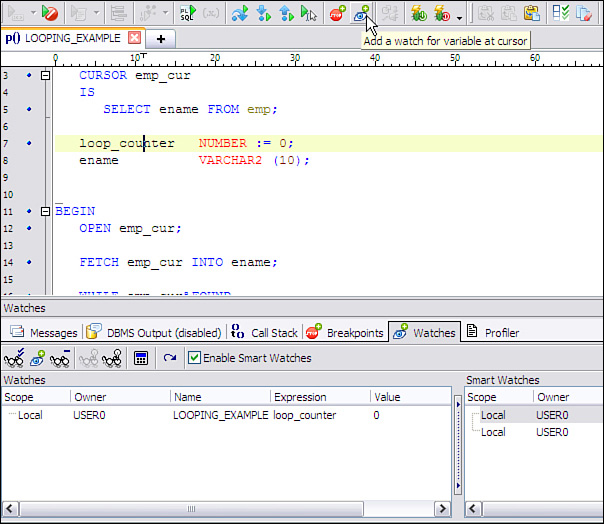604x524 pixels.
Task: Click the Watches list scroll left arrow
Action: (x=10, y=509)
